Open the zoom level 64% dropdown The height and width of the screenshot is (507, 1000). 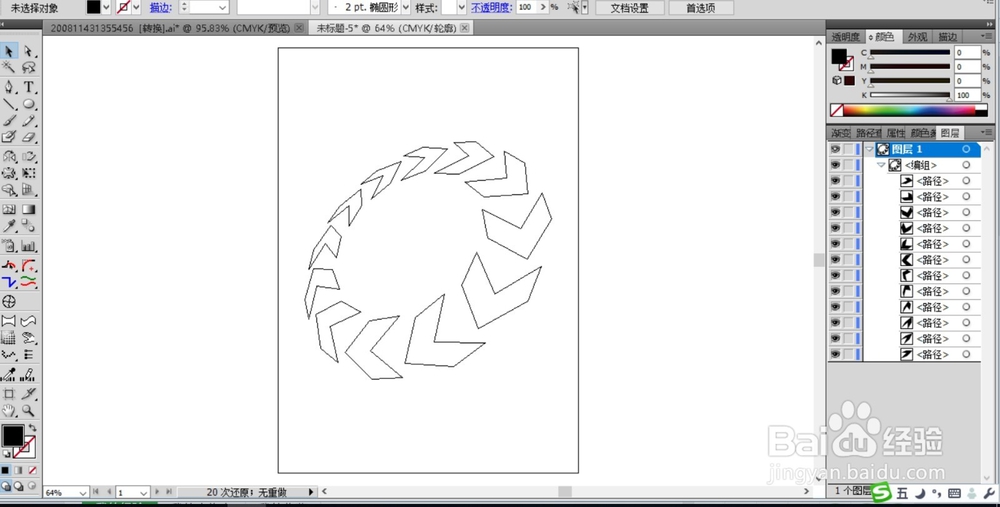click(x=83, y=492)
